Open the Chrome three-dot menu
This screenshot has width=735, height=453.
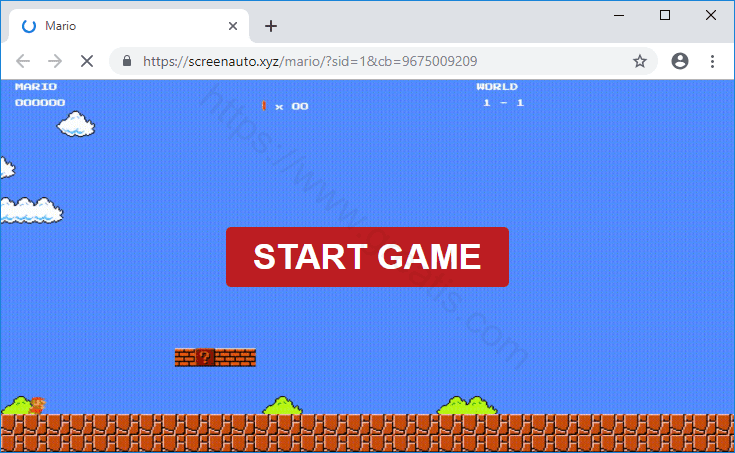pos(713,61)
